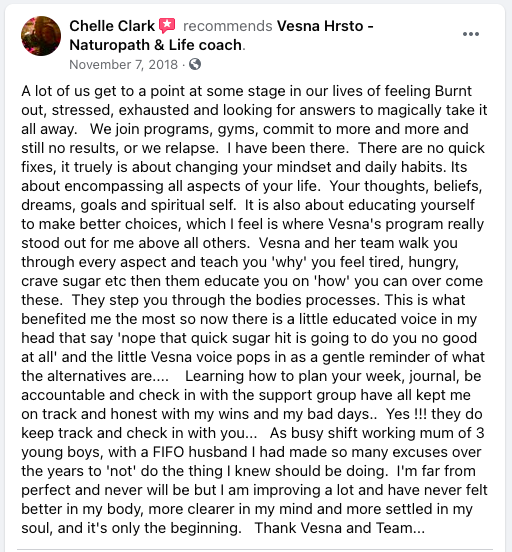
Task: Click the 'Naturopath & Life coach' text
Action: 155,45
